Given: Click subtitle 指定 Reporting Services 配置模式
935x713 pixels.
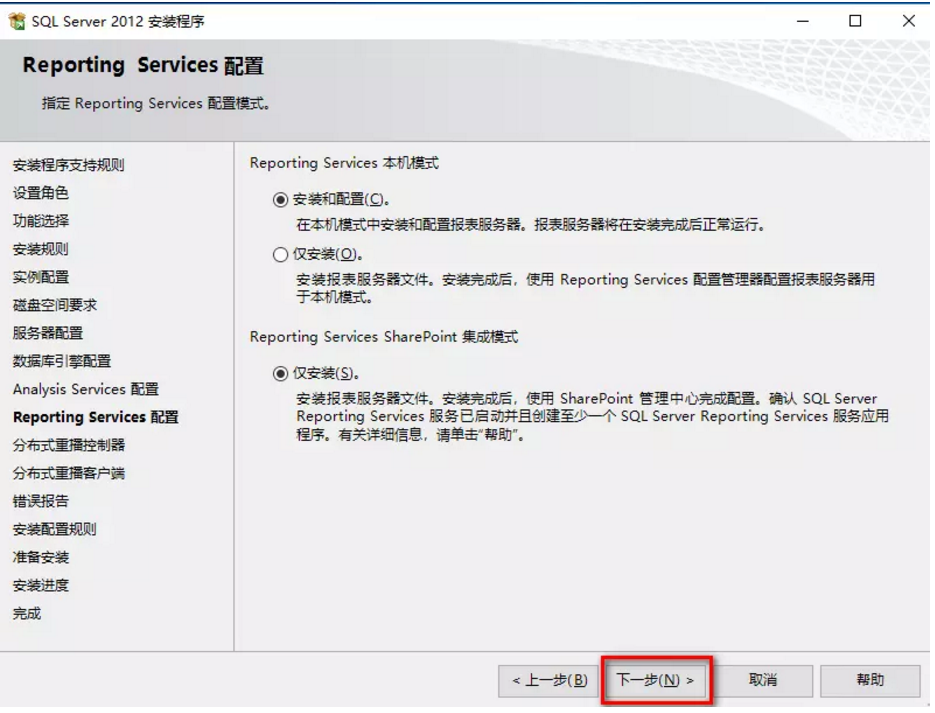Looking at the screenshot, I should (x=156, y=104).
